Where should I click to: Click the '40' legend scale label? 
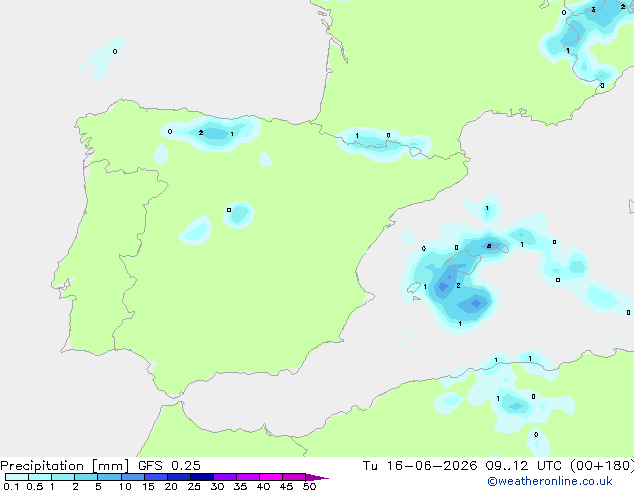point(263,486)
